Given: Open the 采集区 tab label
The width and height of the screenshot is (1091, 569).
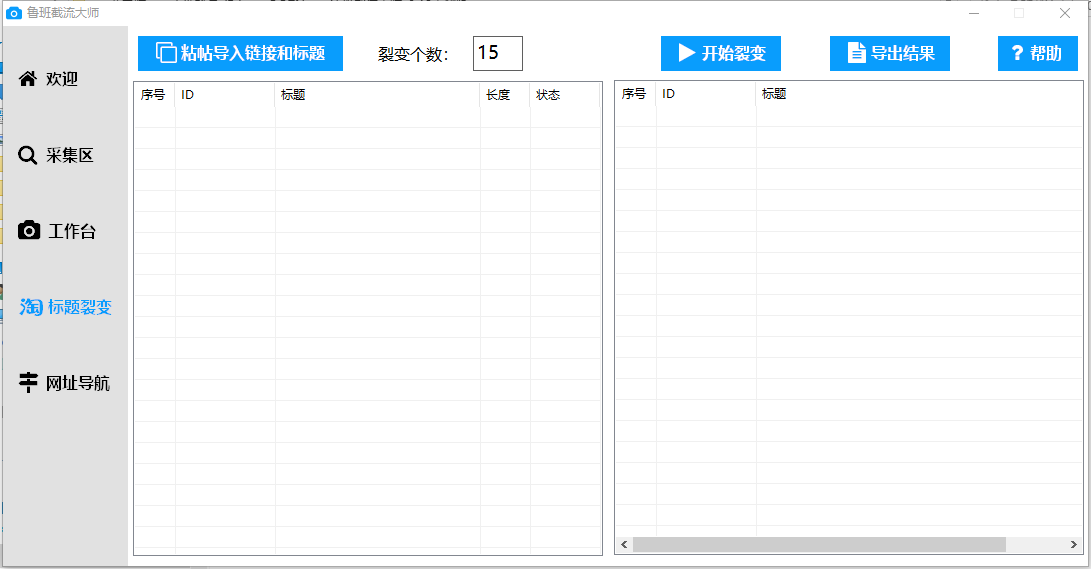Looking at the screenshot, I should coord(70,155).
